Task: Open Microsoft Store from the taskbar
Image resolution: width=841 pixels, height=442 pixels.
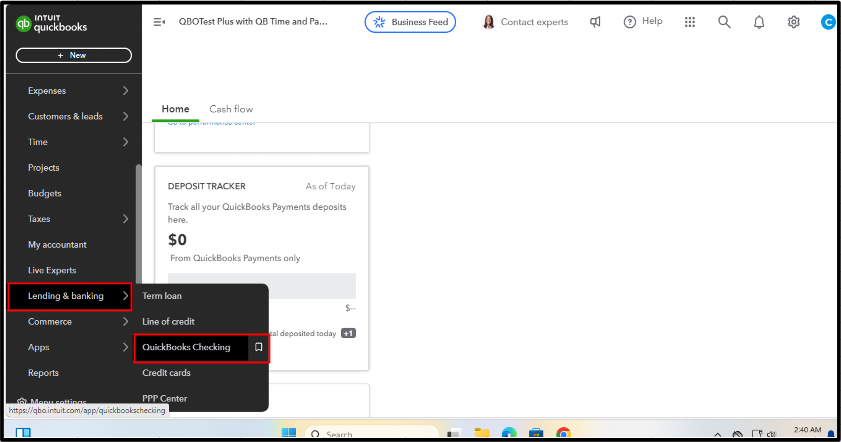Action: [536, 433]
